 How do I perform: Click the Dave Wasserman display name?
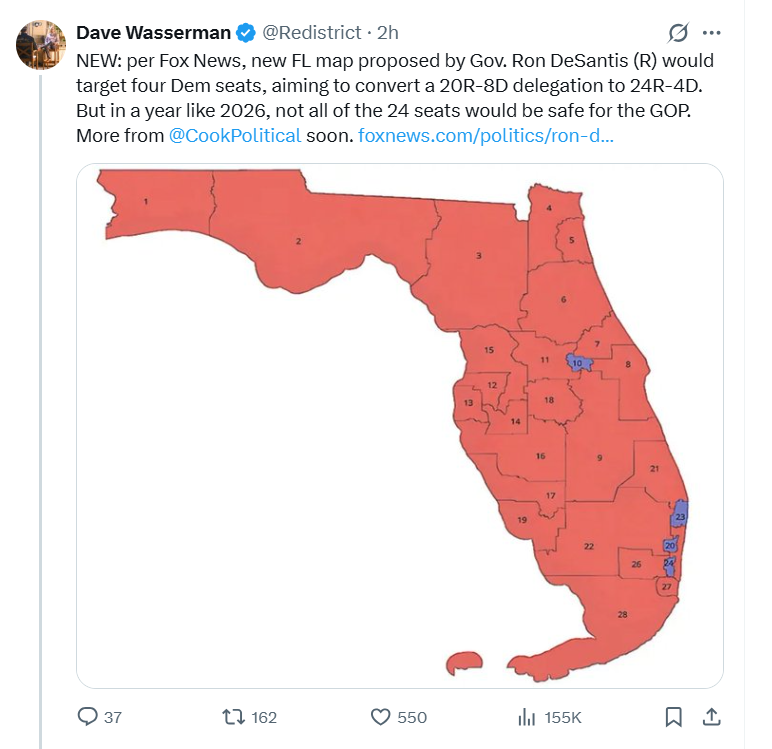pos(153,33)
